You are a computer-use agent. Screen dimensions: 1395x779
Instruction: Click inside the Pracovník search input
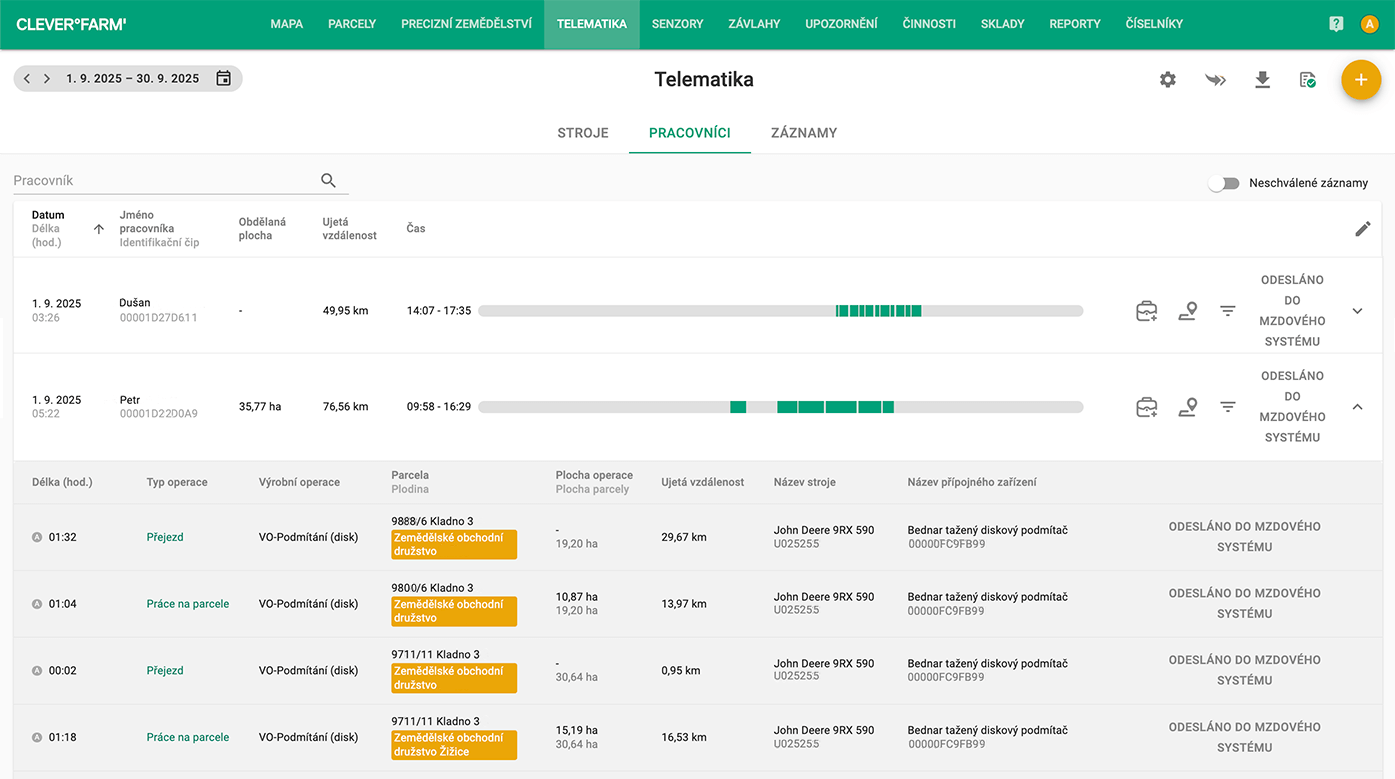pos(150,180)
